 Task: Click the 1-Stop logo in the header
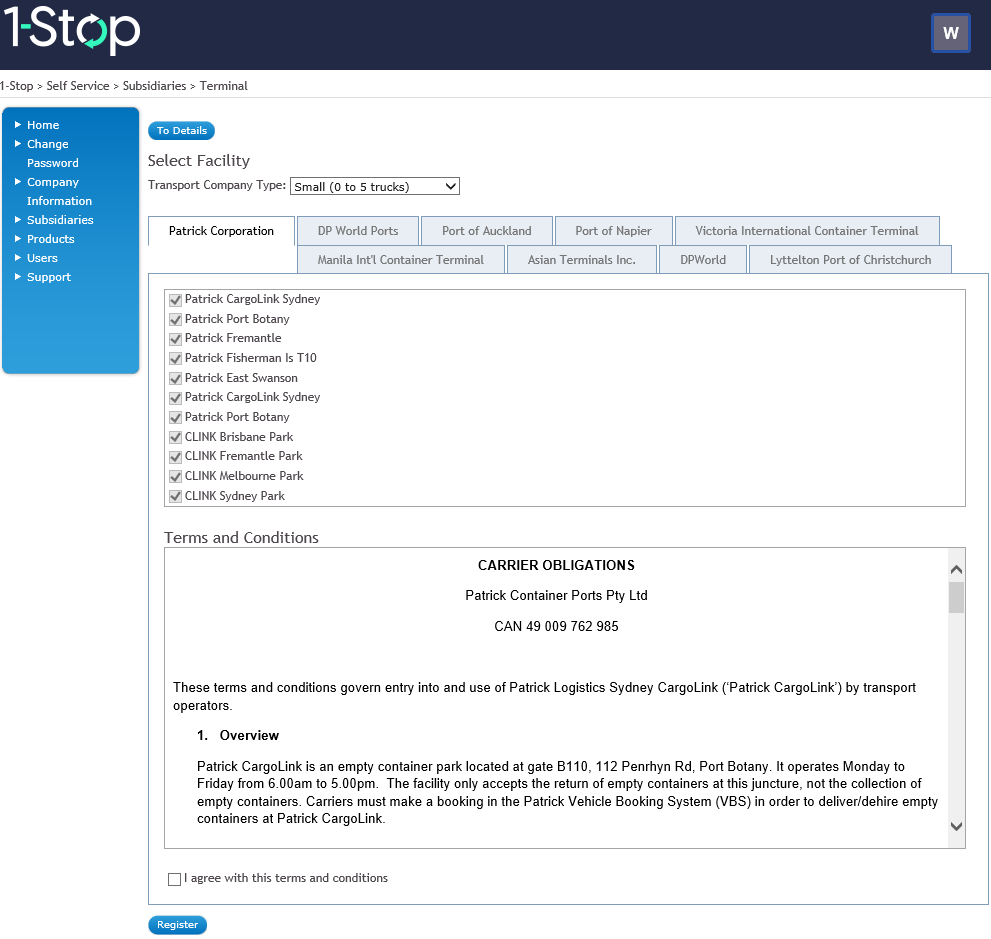click(71, 29)
